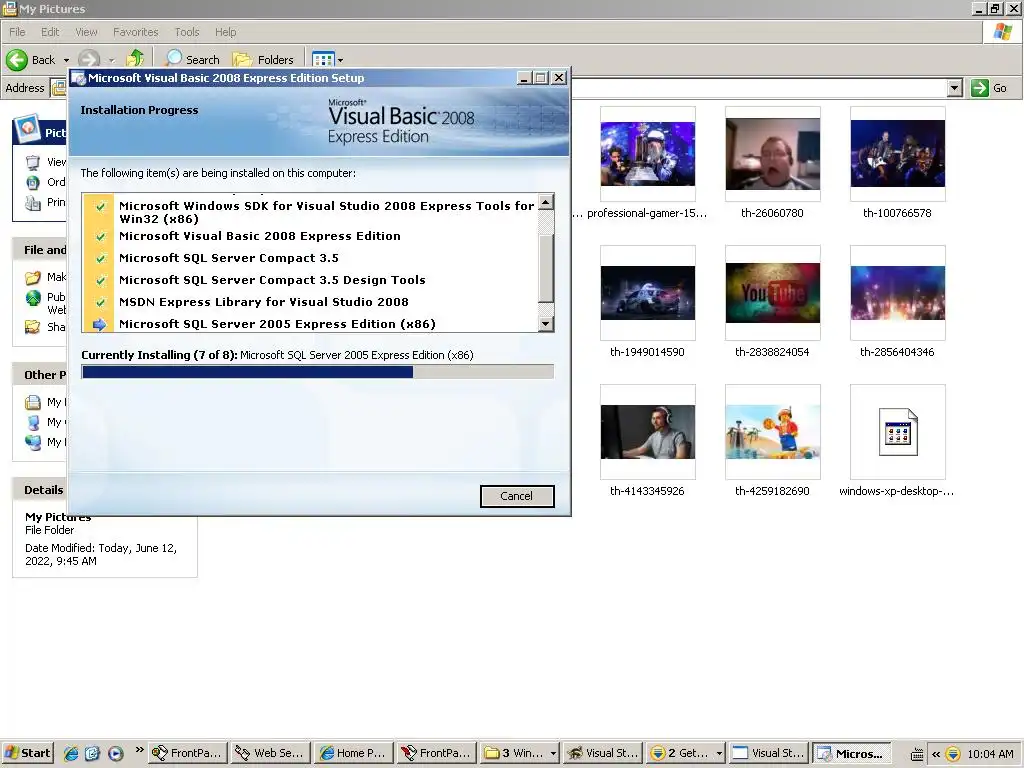This screenshot has height=768, width=1024.
Task: Click the 10:04 AM taskbar clock
Action: tap(990, 754)
